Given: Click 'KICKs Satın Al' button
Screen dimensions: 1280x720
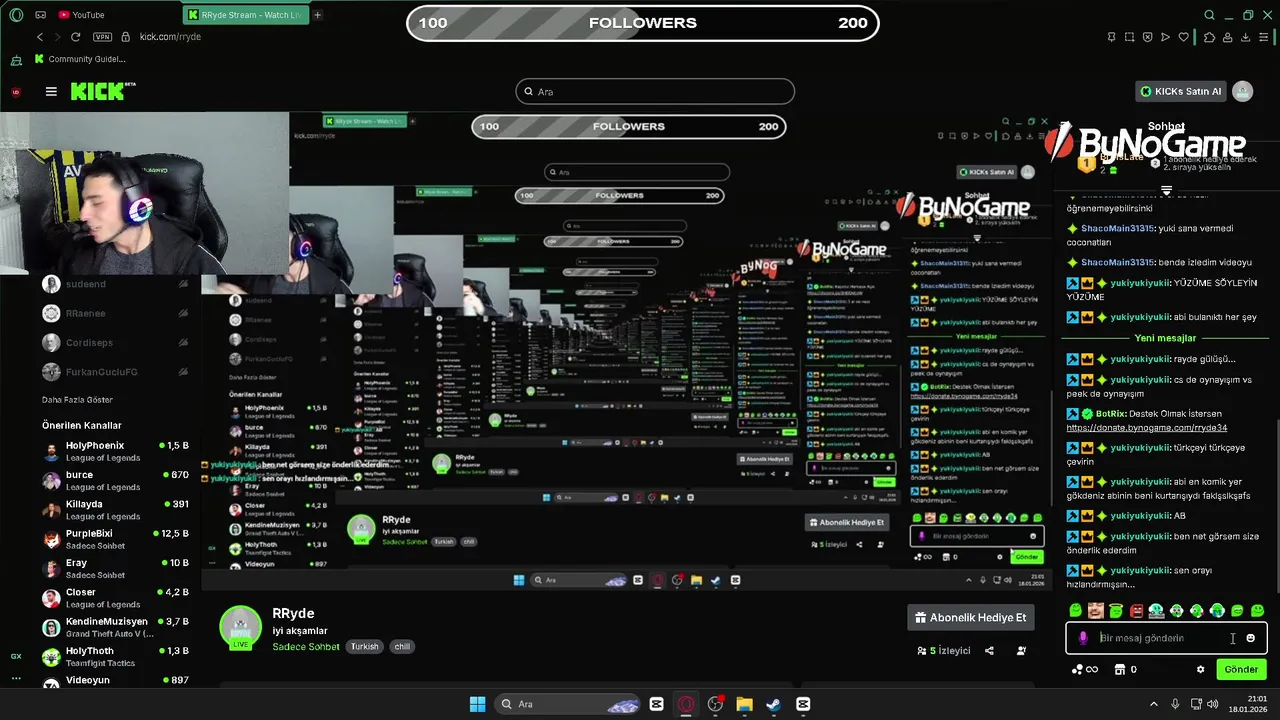Looking at the screenshot, I should click(x=1181, y=91).
